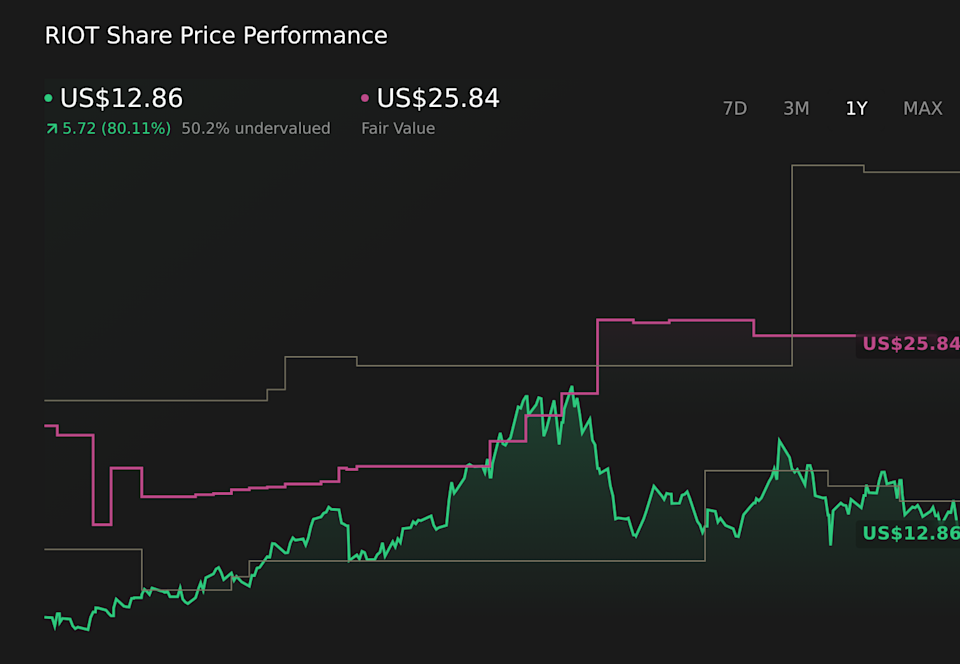Open the MAX timeframe view
This screenshot has height=664, width=960.
pos(922,108)
